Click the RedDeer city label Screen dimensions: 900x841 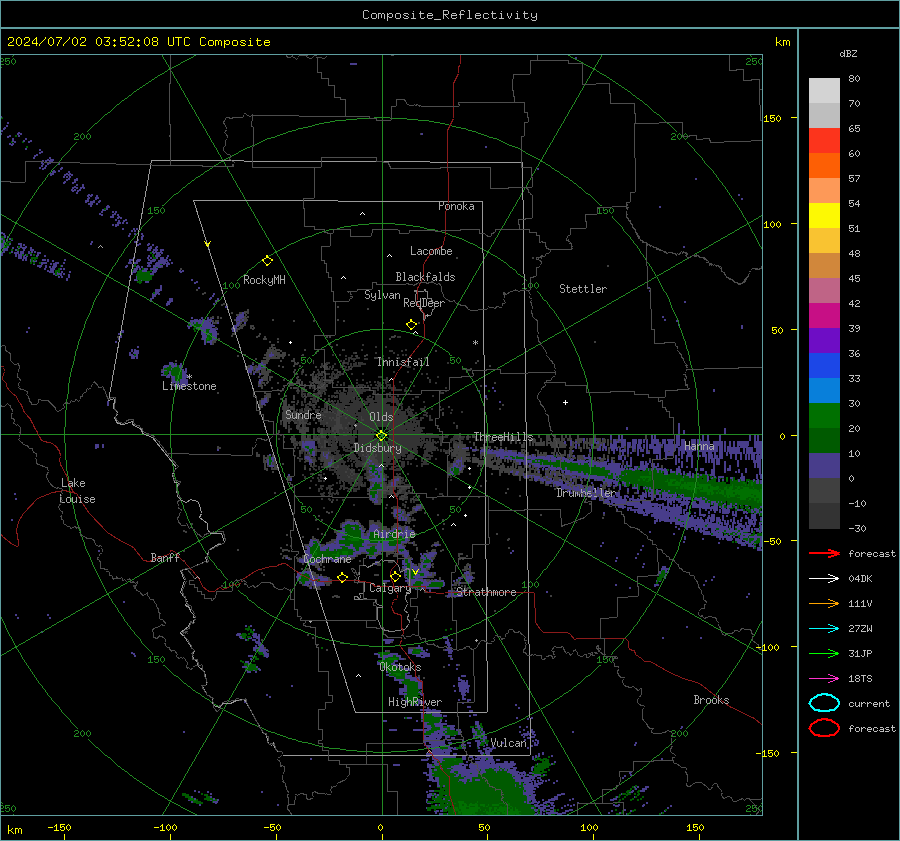point(424,303)
